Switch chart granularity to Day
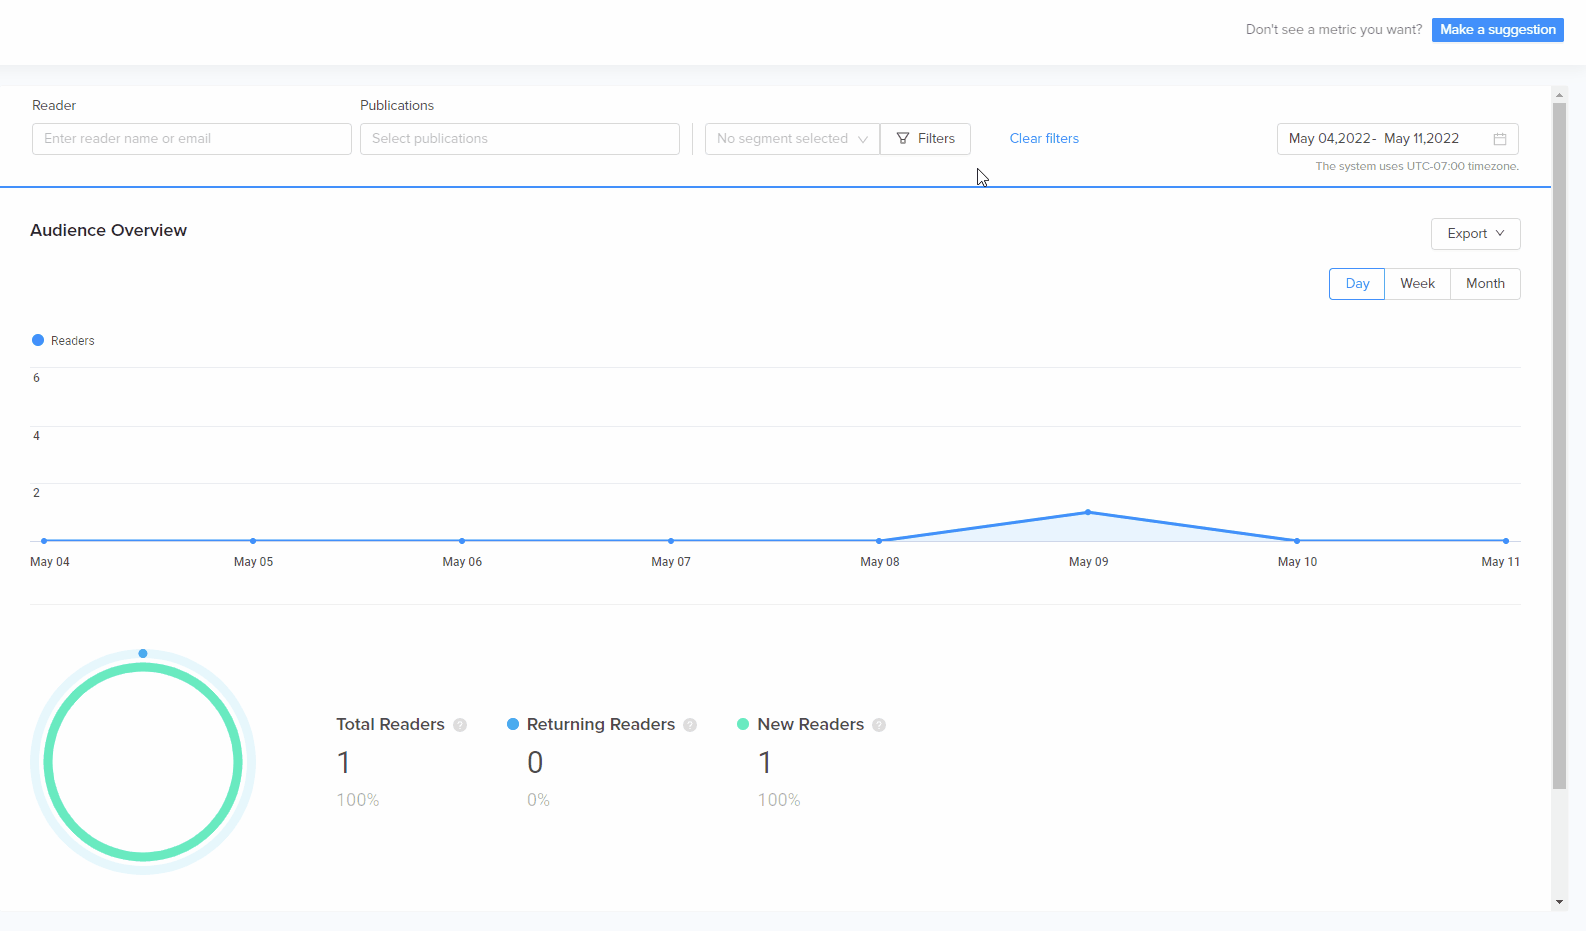1586x931 pixels. point(1356,284)
